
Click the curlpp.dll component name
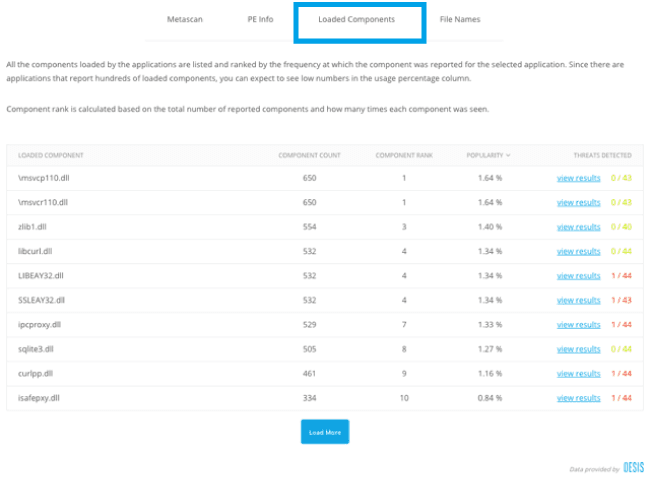(x=35, y=374)
